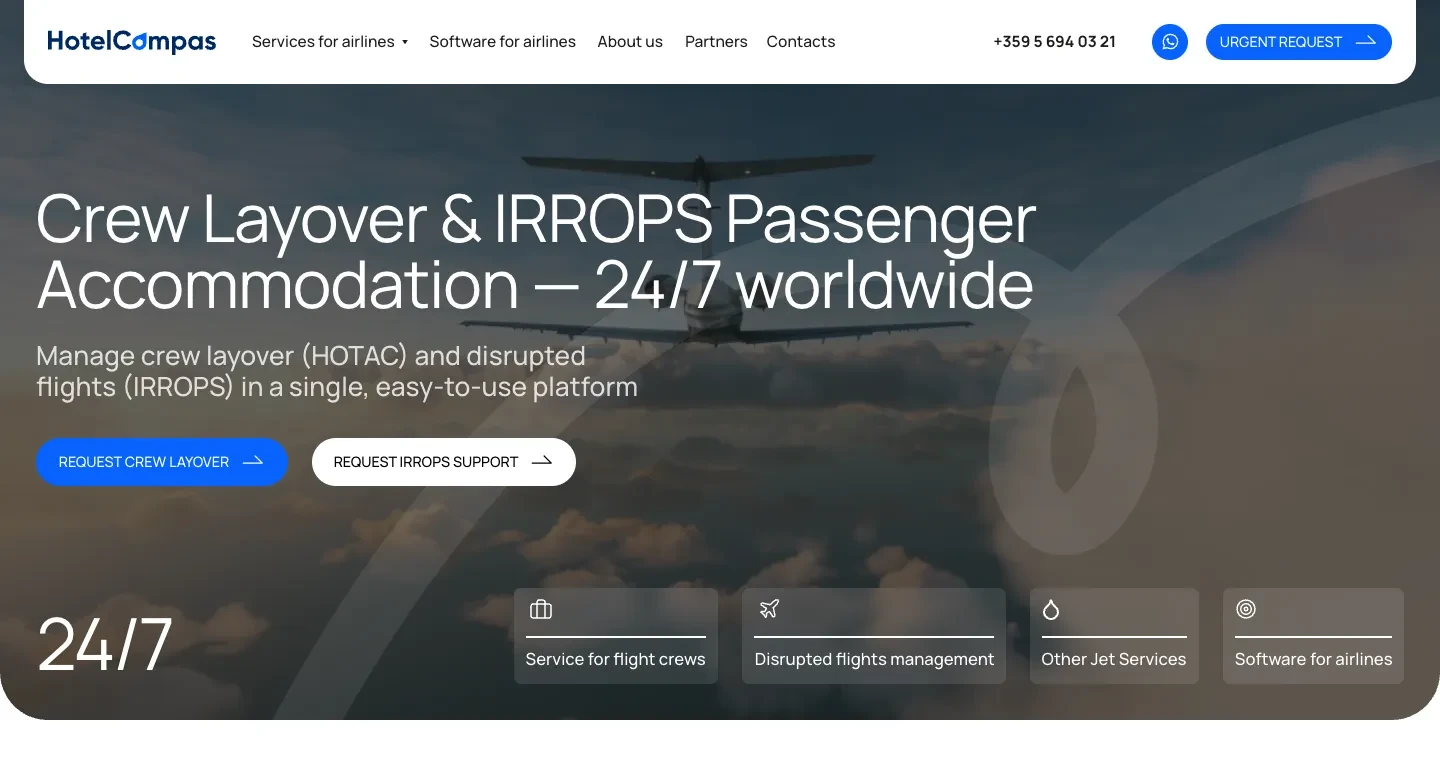Select Other Jet Services card

[x=1114, y=636]
